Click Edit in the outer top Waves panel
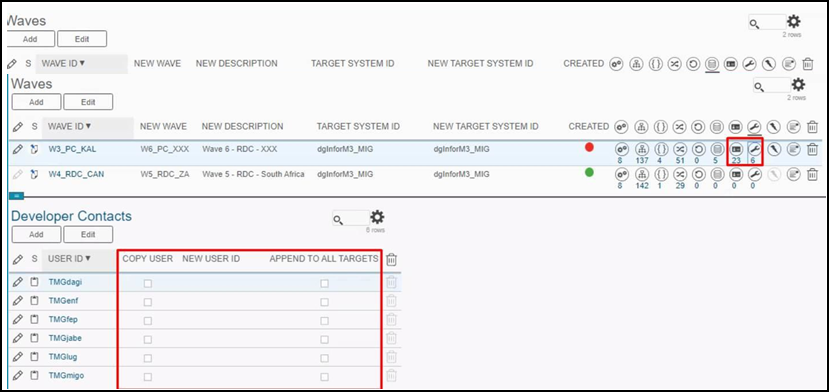829x392 pixels. tap(82, 39)
